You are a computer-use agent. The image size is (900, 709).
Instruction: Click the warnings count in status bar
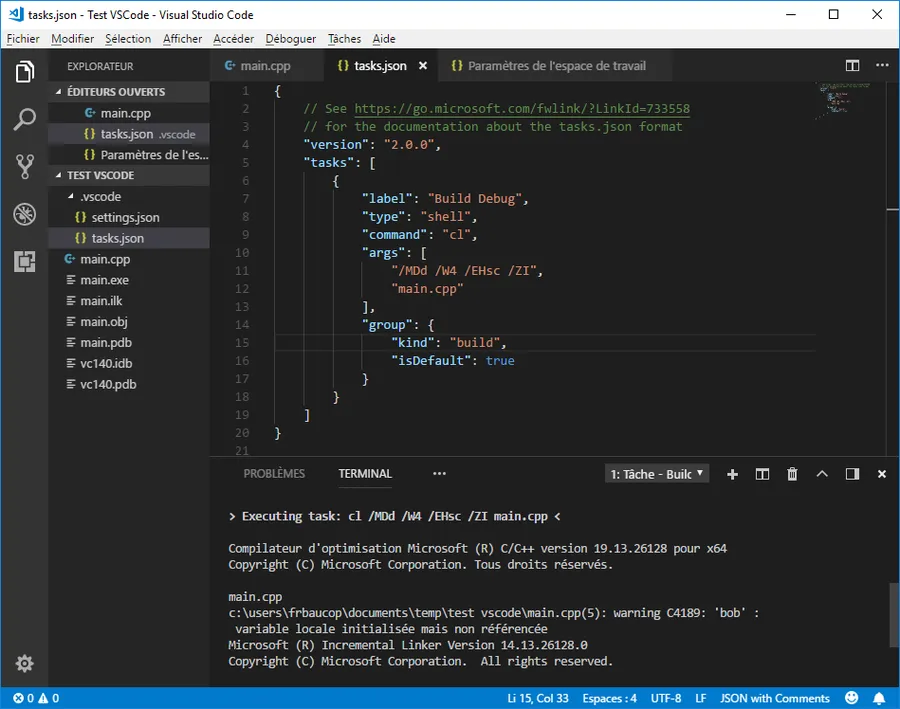[x=49, y=698]
